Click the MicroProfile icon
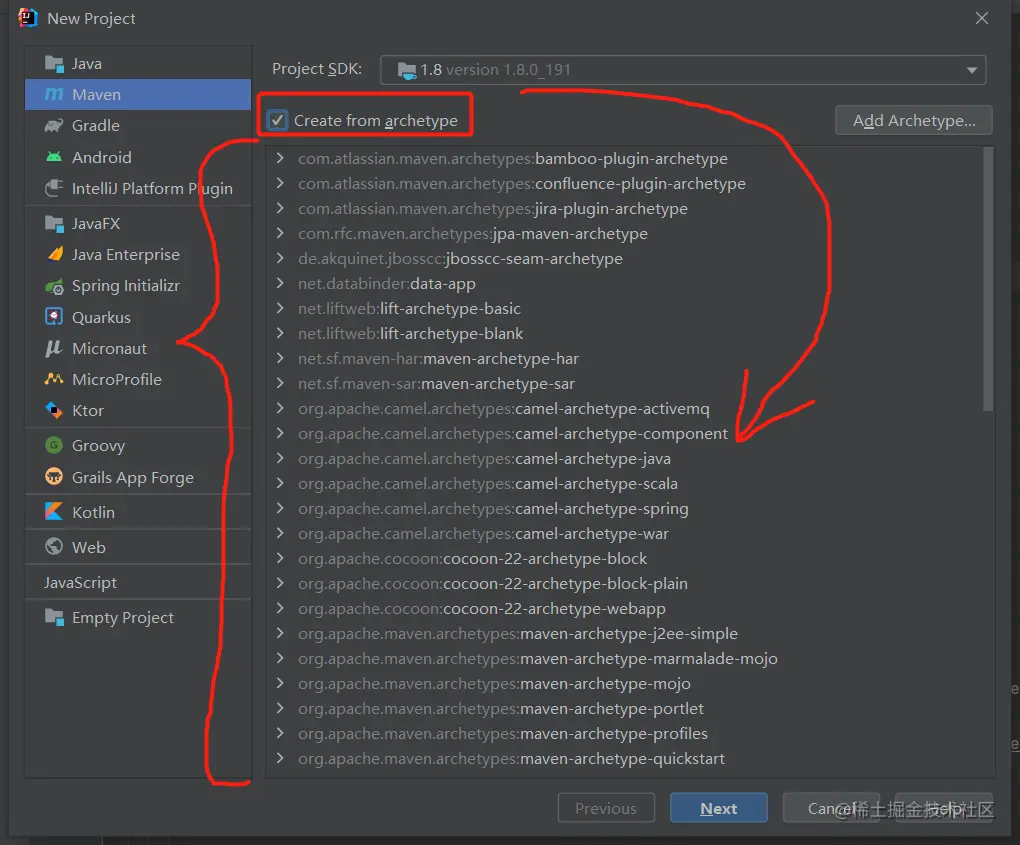This screenshot has height=845, width=1020. tap(54, 379)
